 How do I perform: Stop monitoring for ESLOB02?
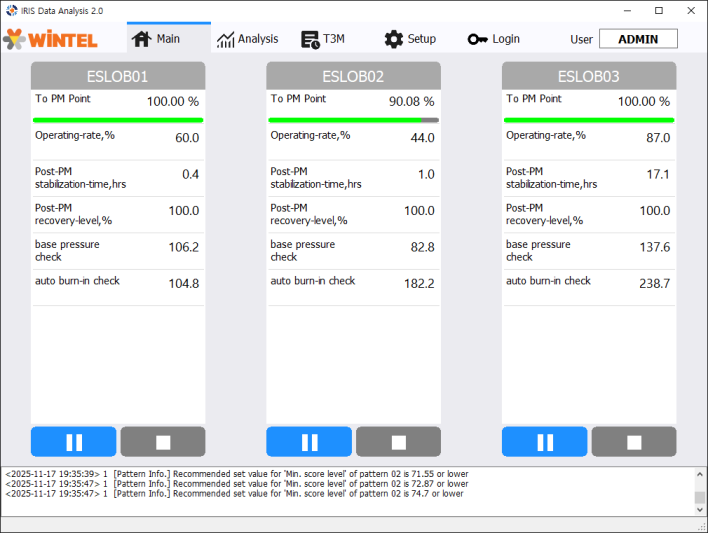click(x=398, y=442)
